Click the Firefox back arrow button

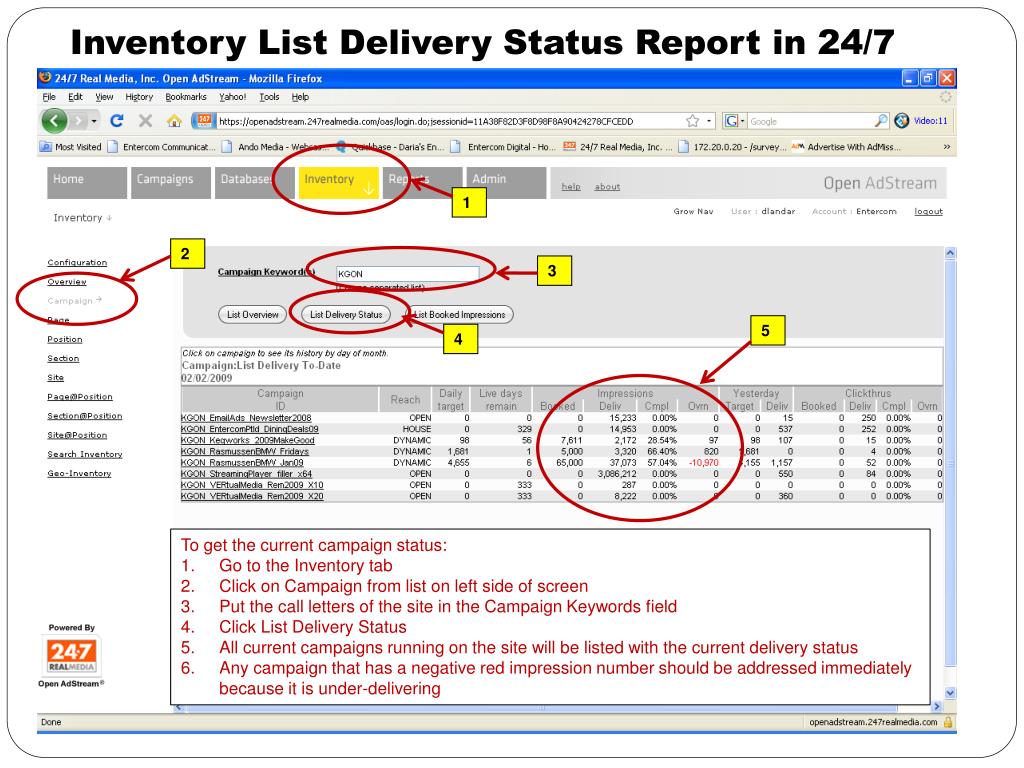[x=55, y=121]
